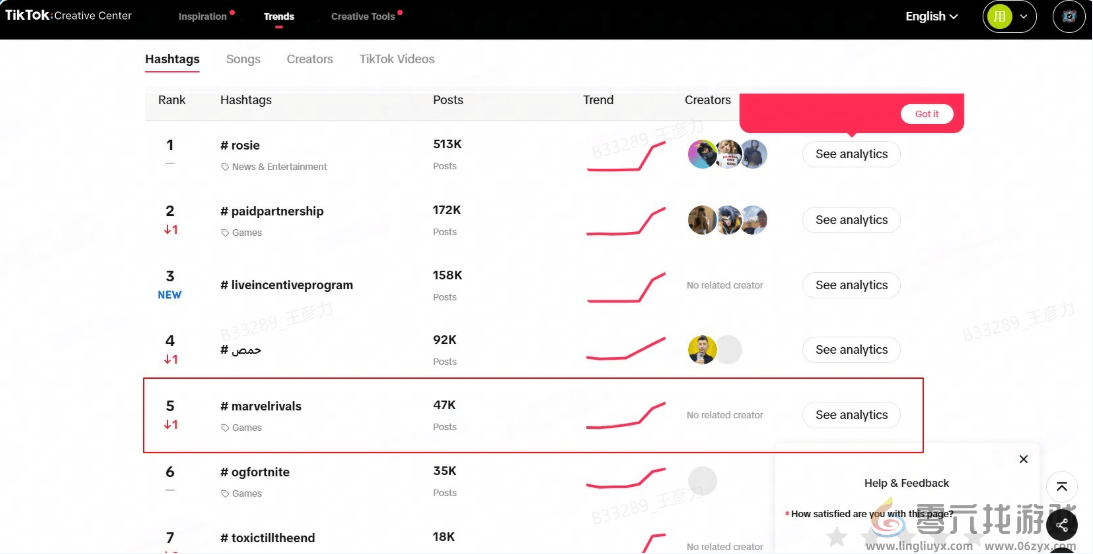Screen dimensions: 1093x554
Task: Open the circular badge icon in header
Action: (x=1069, y=17)
